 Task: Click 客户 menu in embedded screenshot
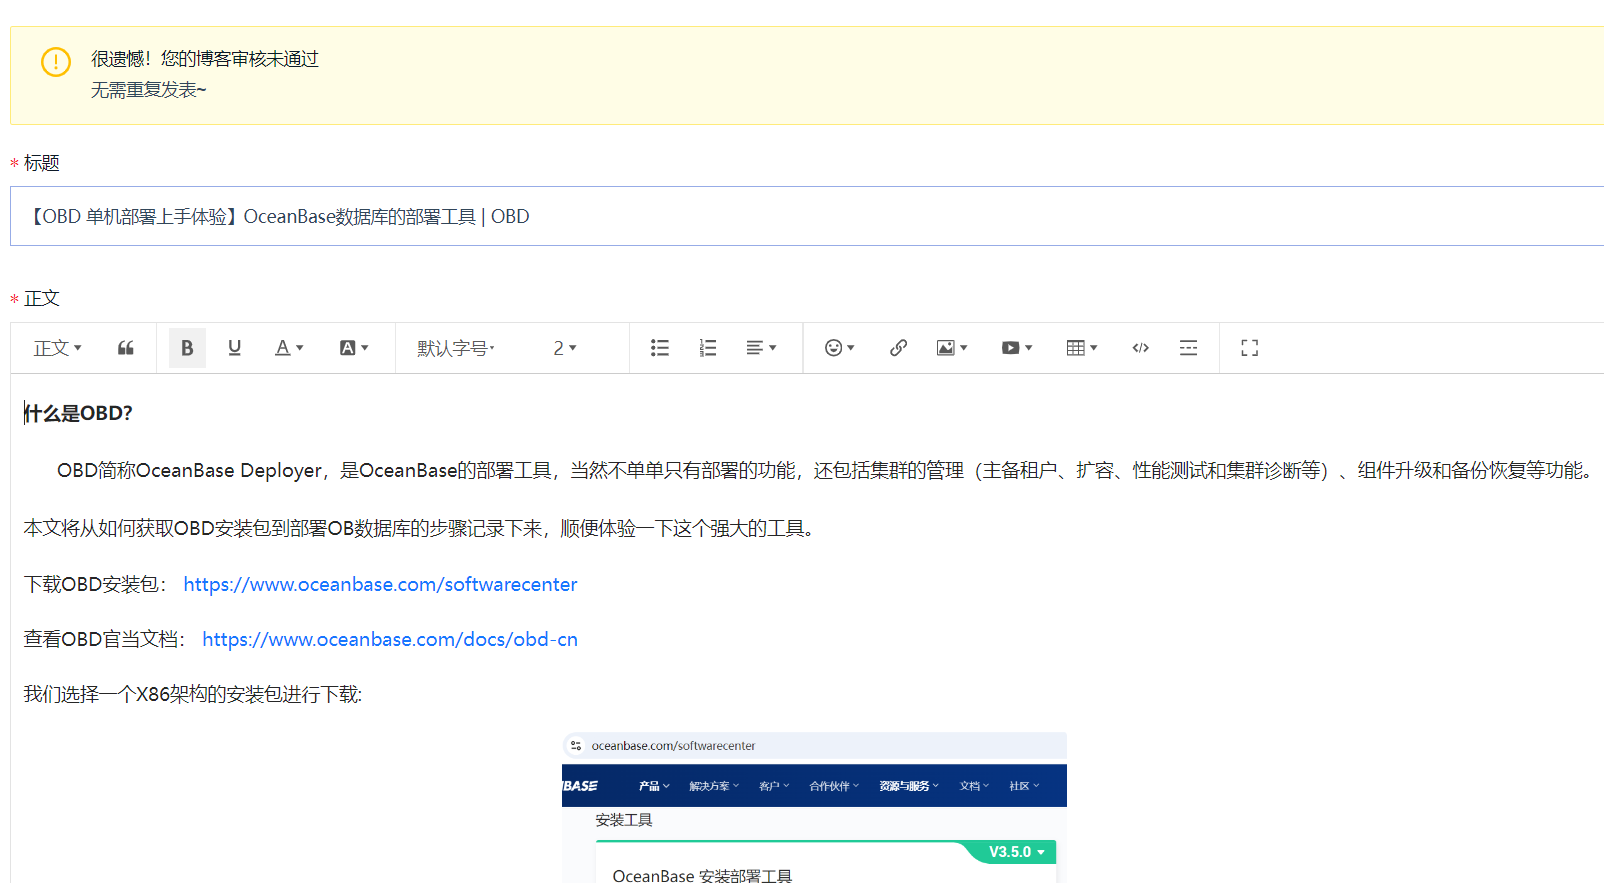[774, 786]
